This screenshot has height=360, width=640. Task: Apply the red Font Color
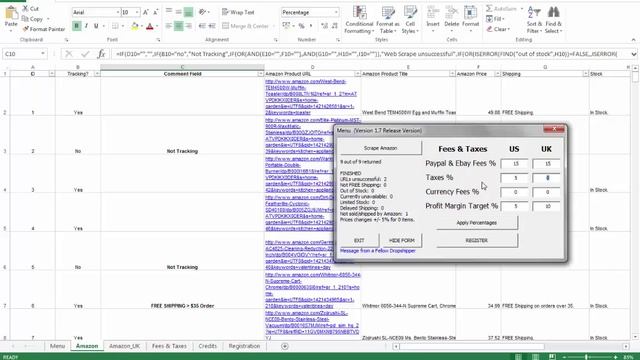coord(150,26)
